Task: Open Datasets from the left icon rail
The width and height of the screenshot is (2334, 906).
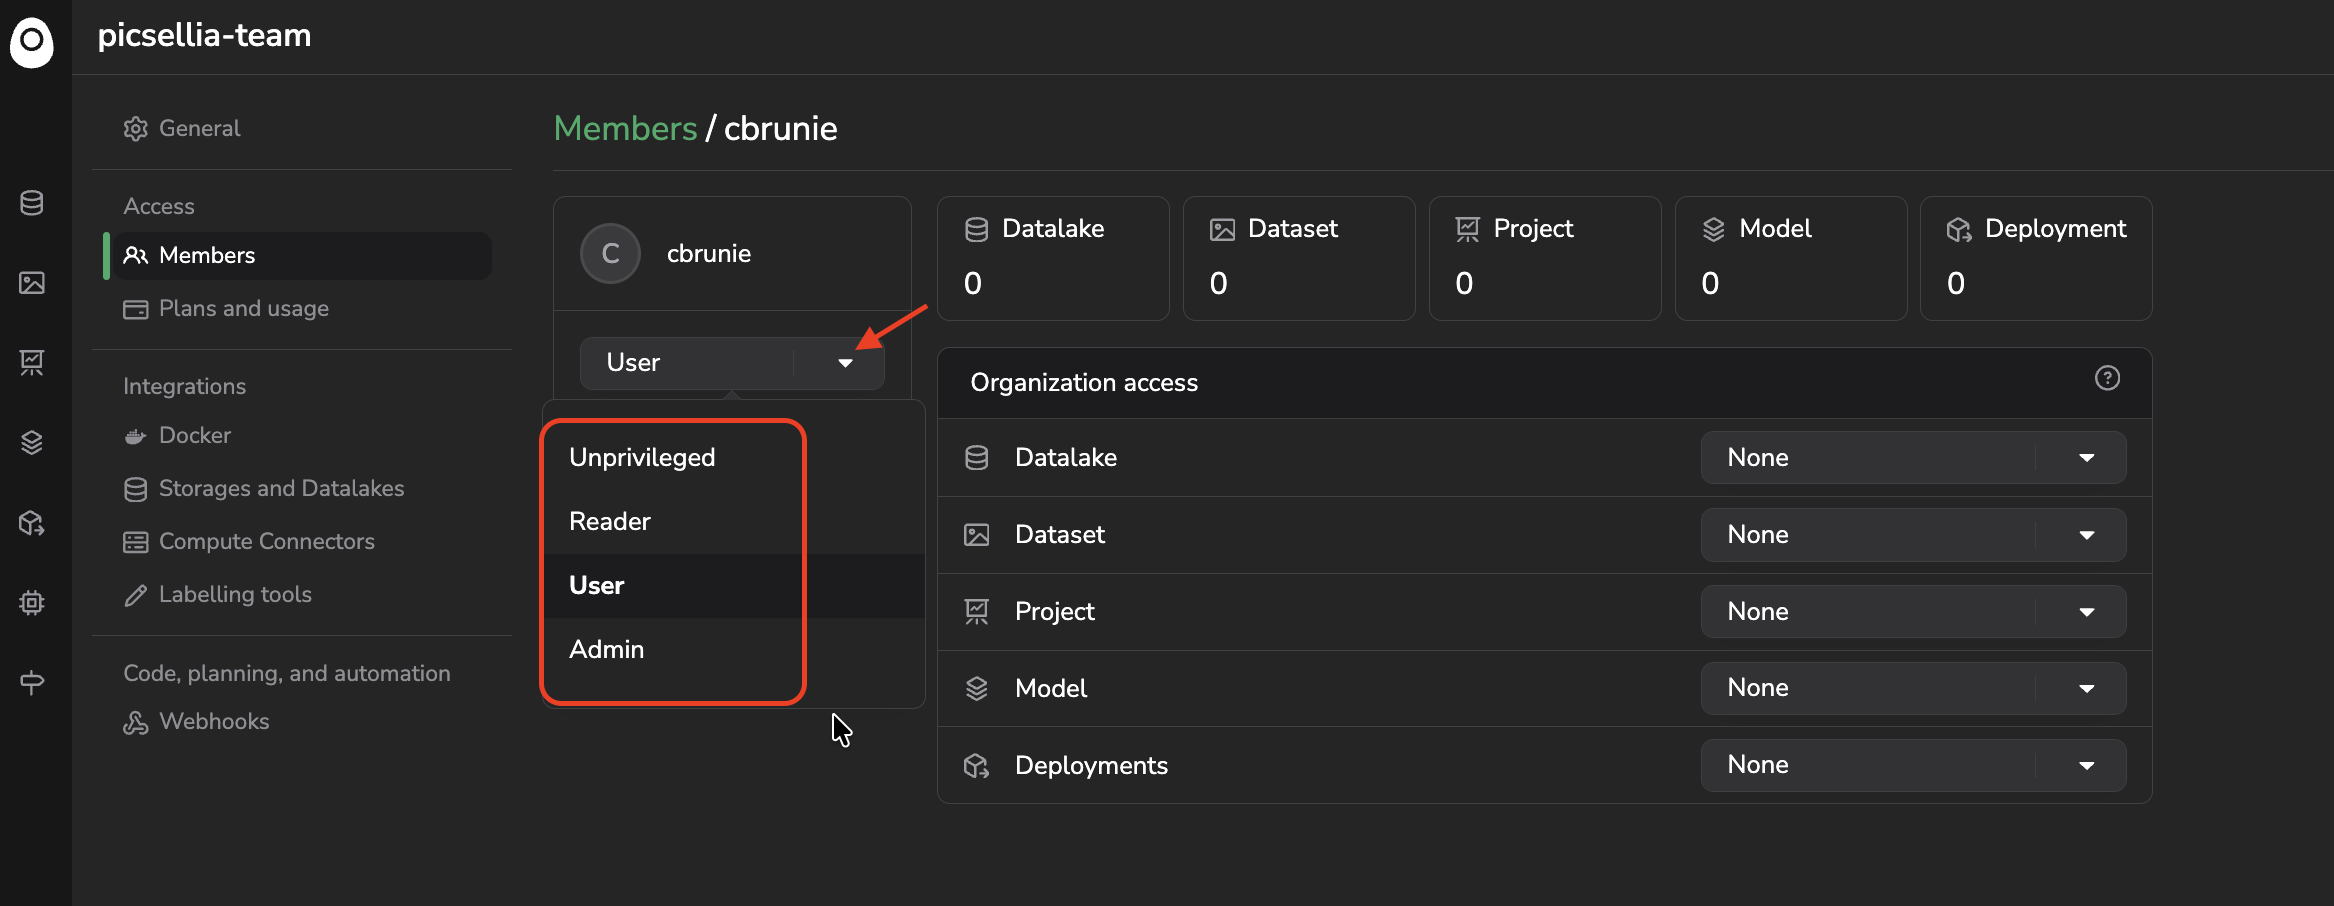Action: [32, 283]
